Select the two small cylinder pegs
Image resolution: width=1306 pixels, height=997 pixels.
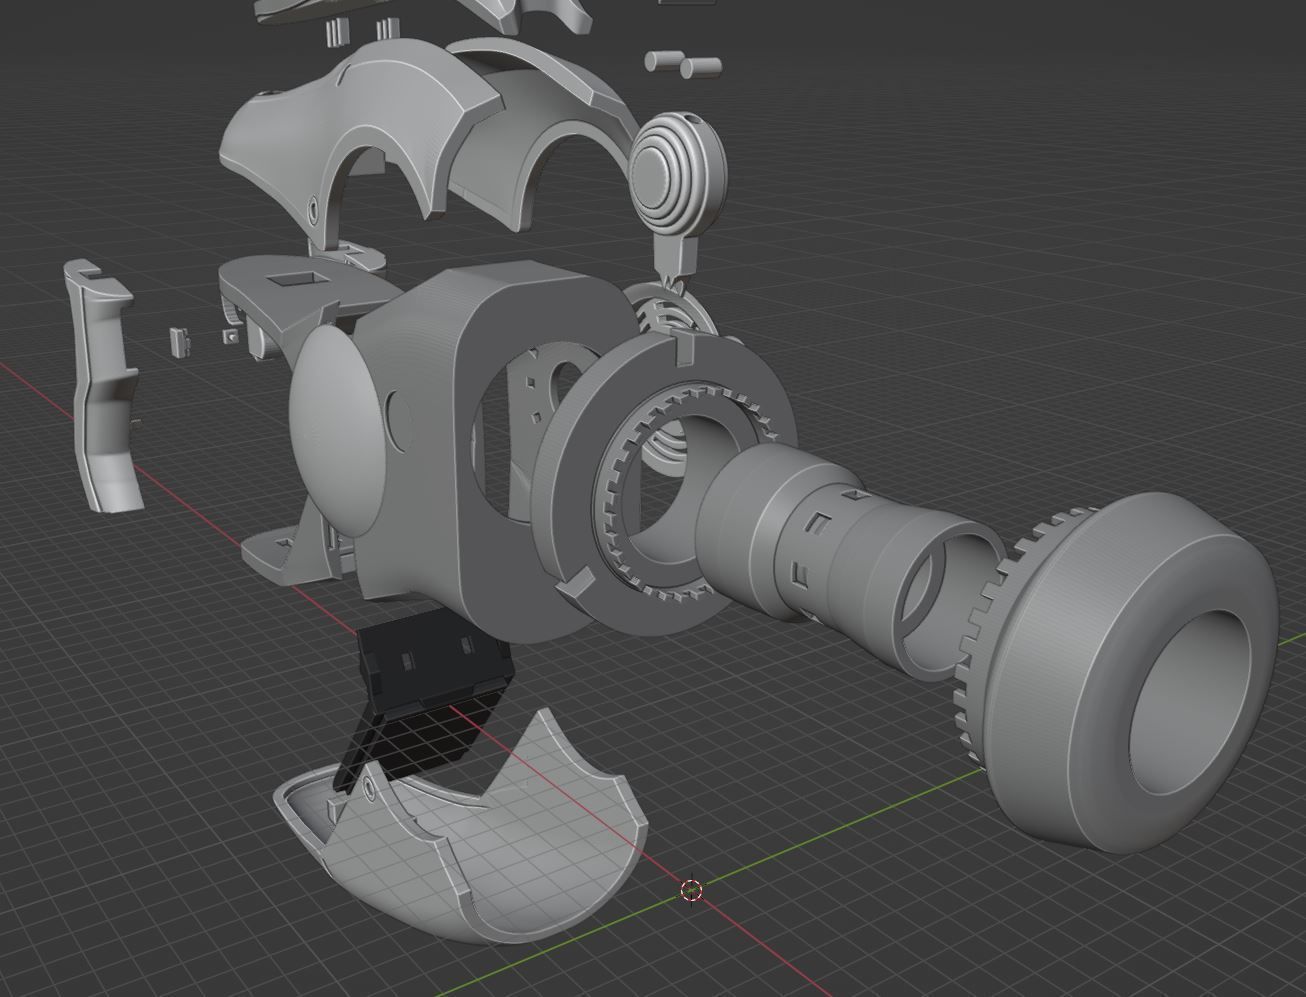tap(683, 65)
